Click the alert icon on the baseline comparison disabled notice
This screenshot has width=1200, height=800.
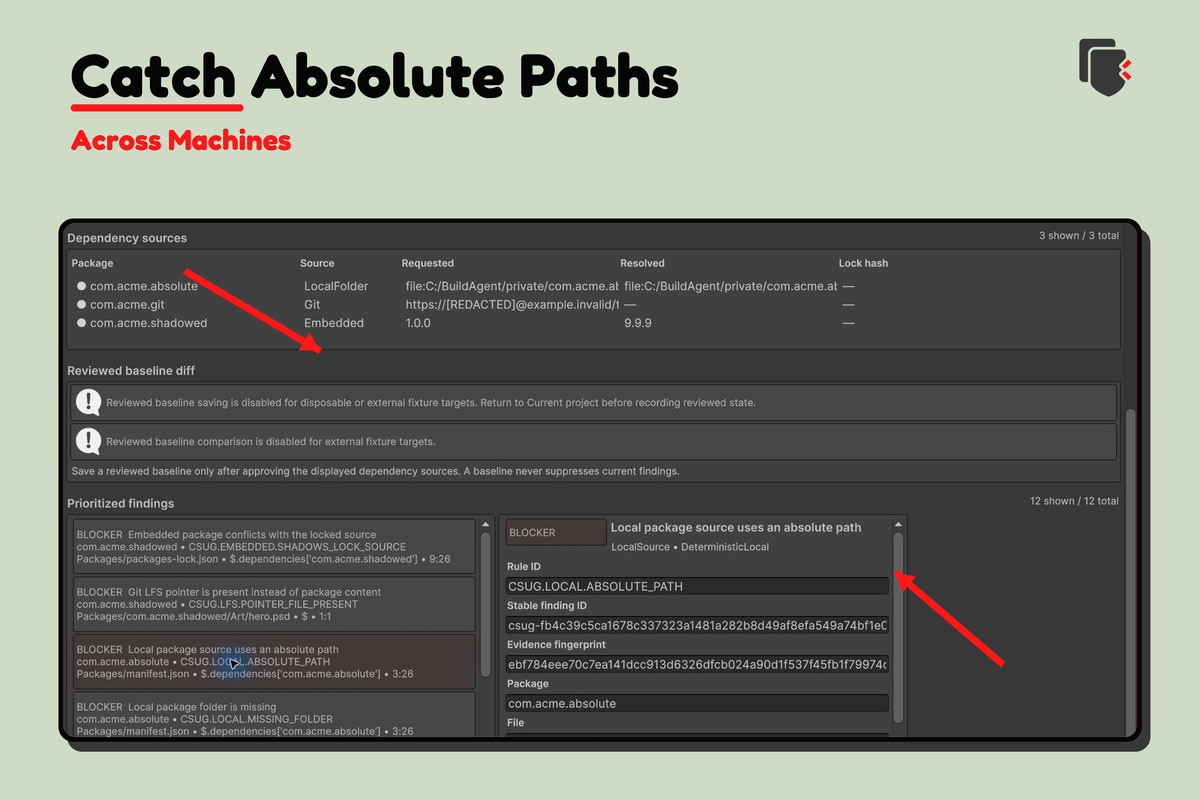click(x=89, y=441)
